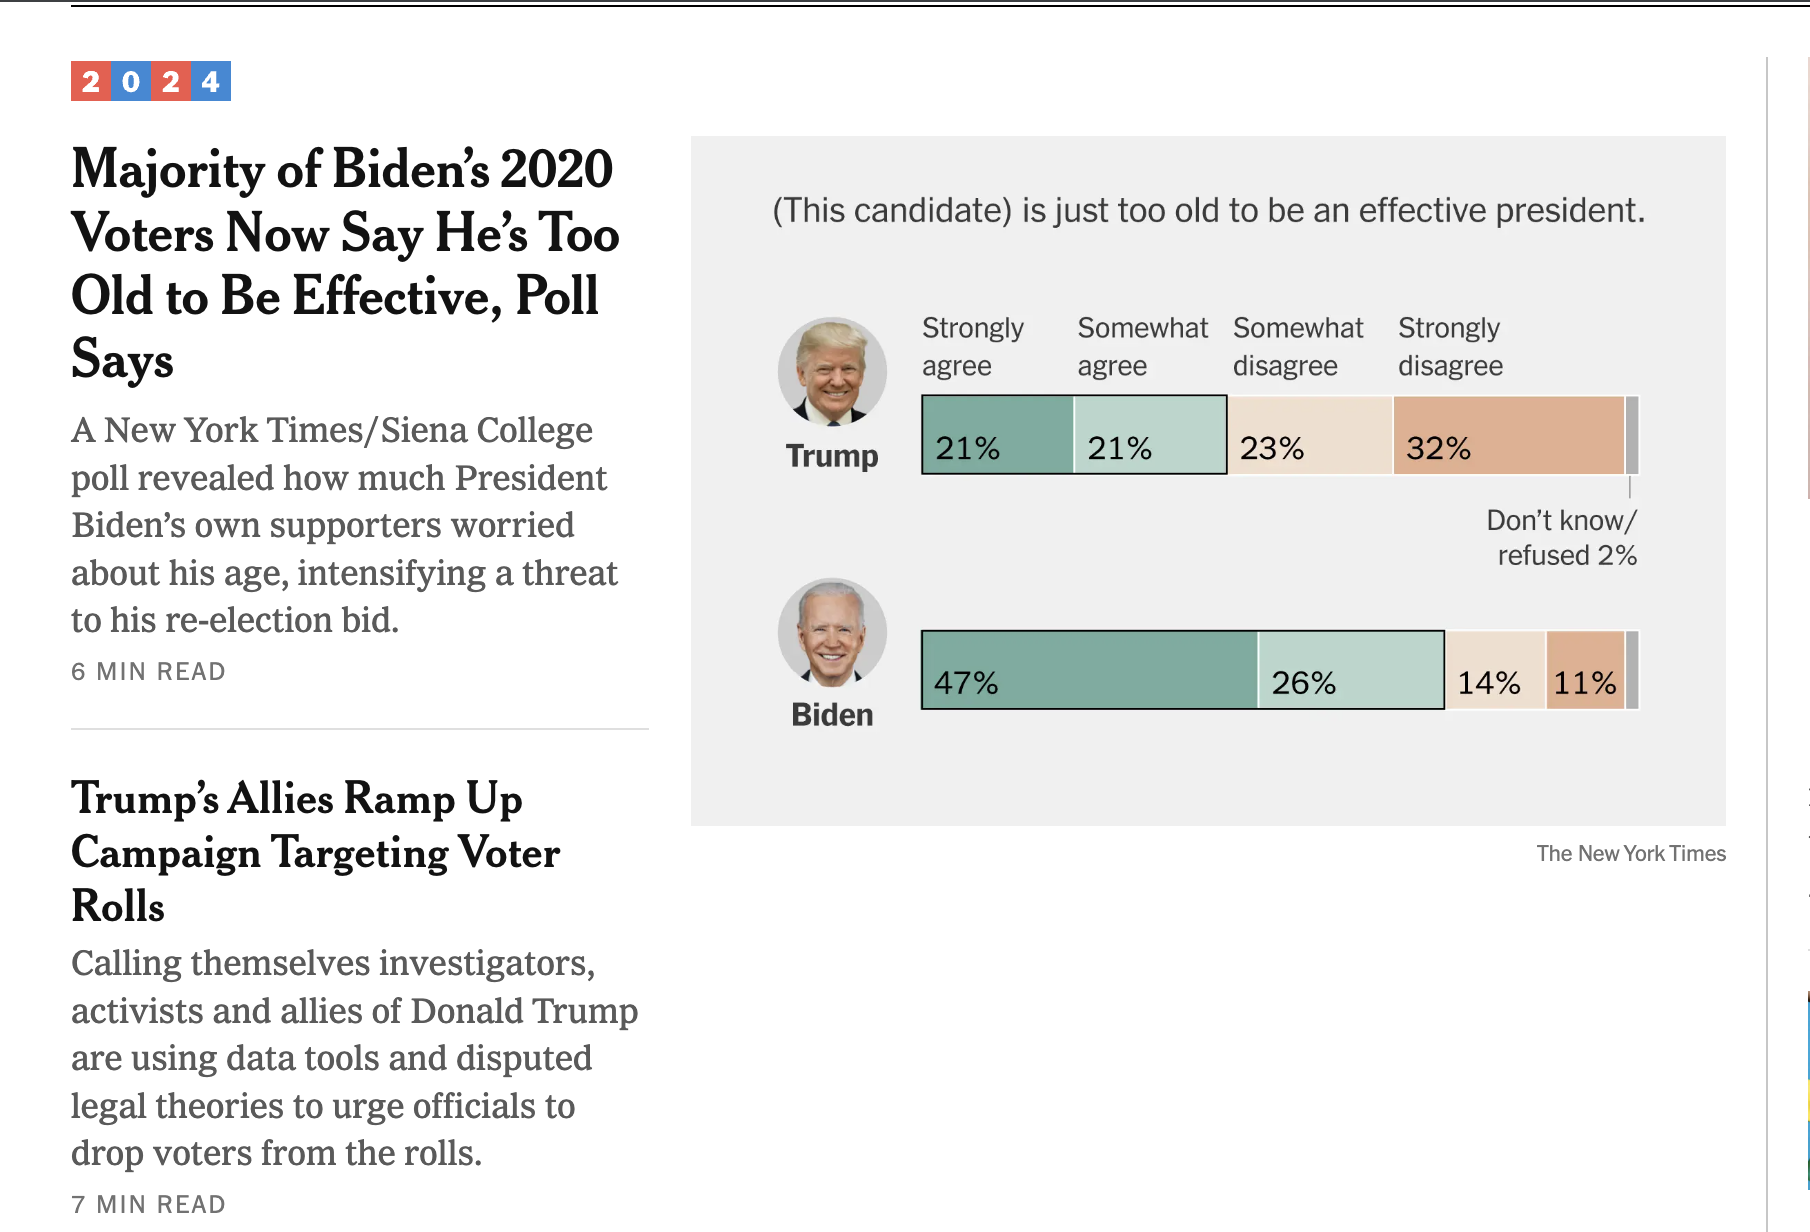Click Biden's 26% somewhat agree bar segment
The height and width of the screenshot is (1232, 1810).
pos(1351,670)
